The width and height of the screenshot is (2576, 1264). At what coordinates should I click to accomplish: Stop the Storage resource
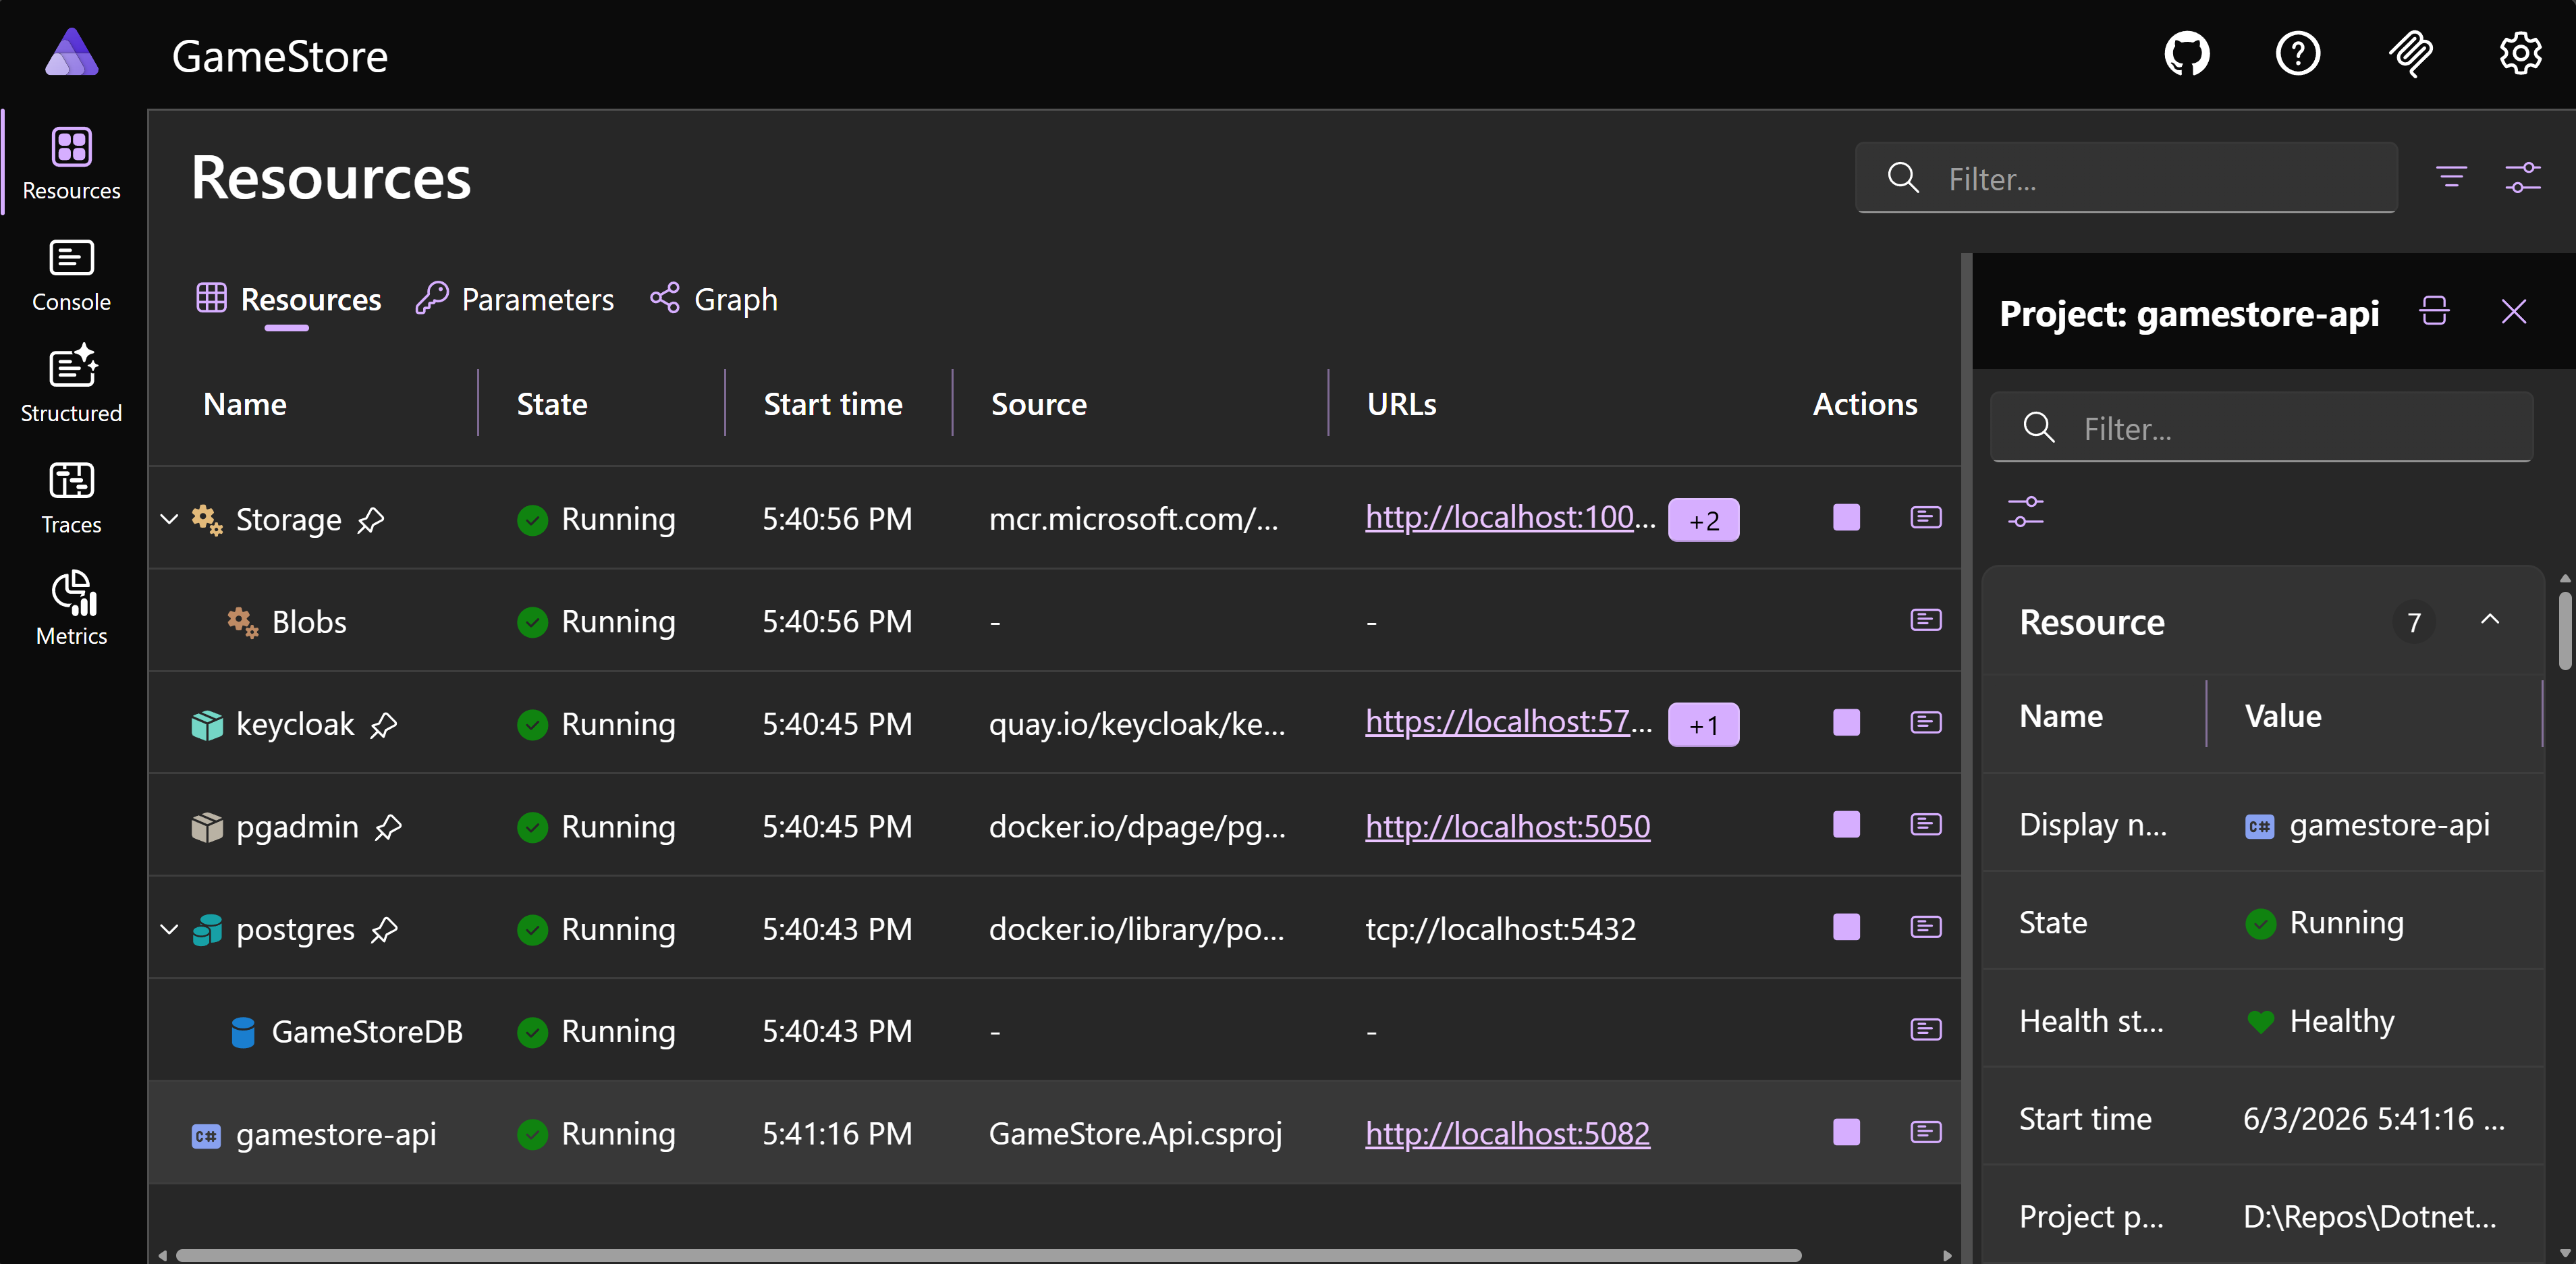click(x=1846, y=518)
